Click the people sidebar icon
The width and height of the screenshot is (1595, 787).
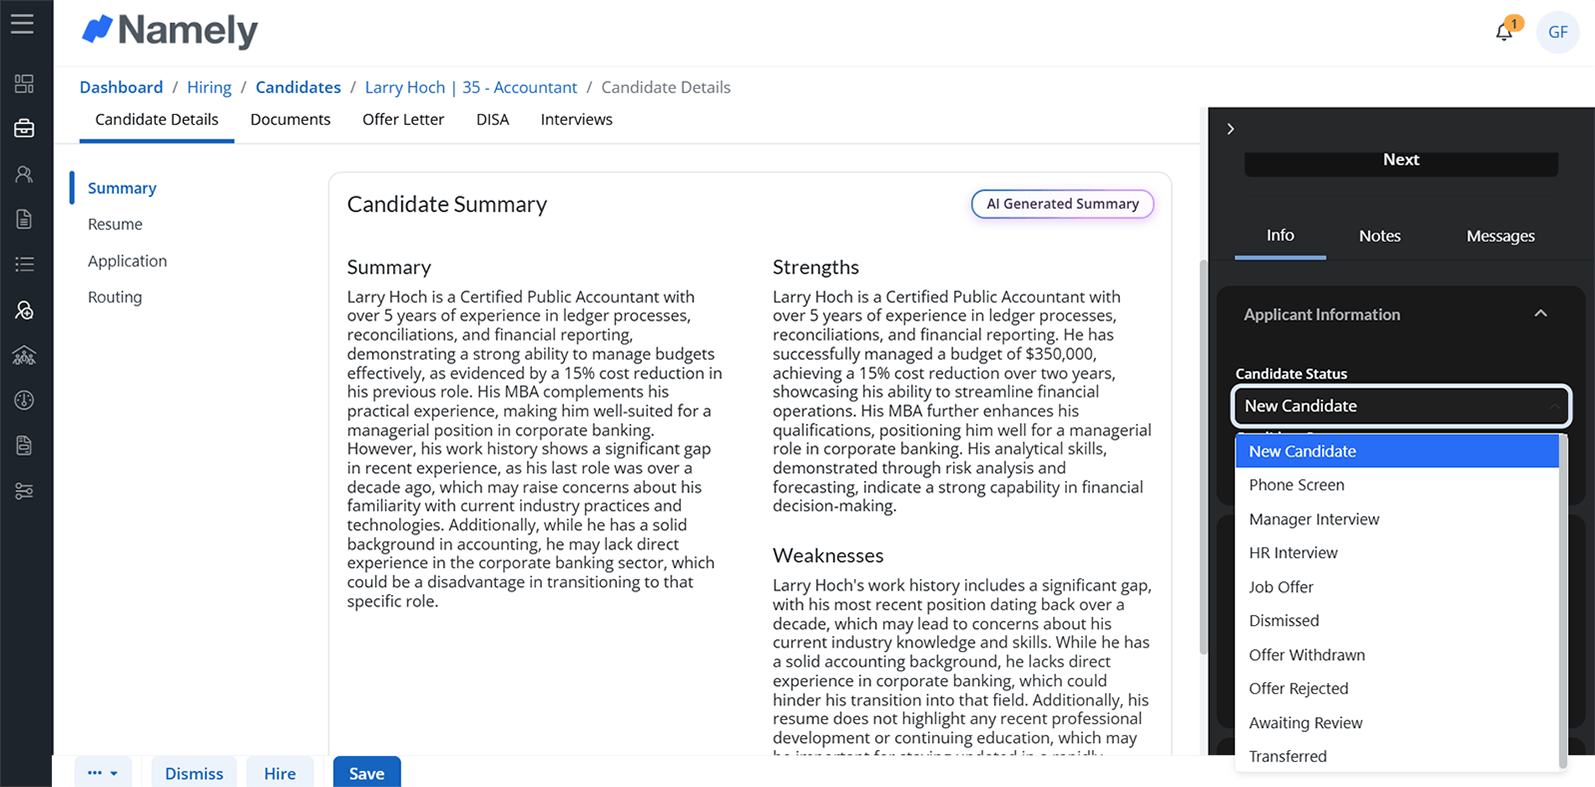coord(24,174)
